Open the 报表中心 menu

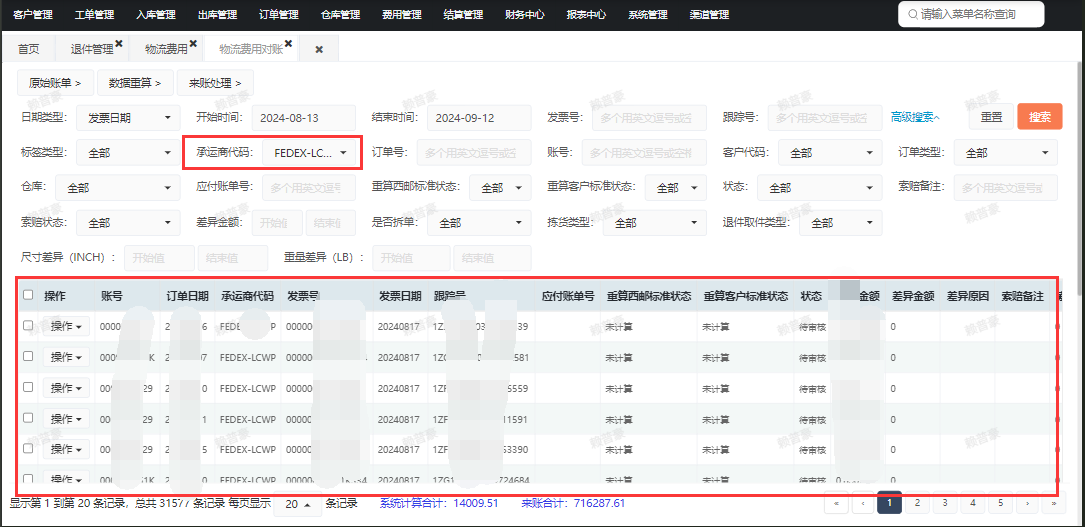586,15
